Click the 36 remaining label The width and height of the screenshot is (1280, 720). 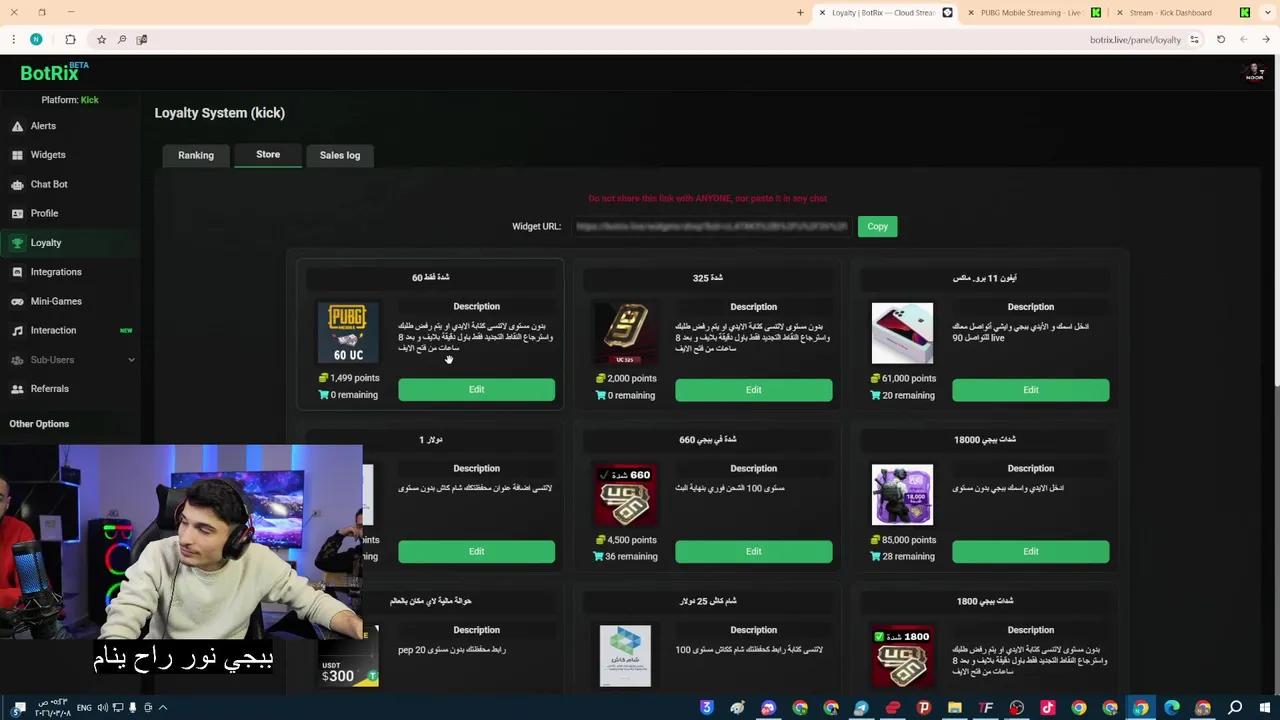pyautogui.click(x=631, y=556)
